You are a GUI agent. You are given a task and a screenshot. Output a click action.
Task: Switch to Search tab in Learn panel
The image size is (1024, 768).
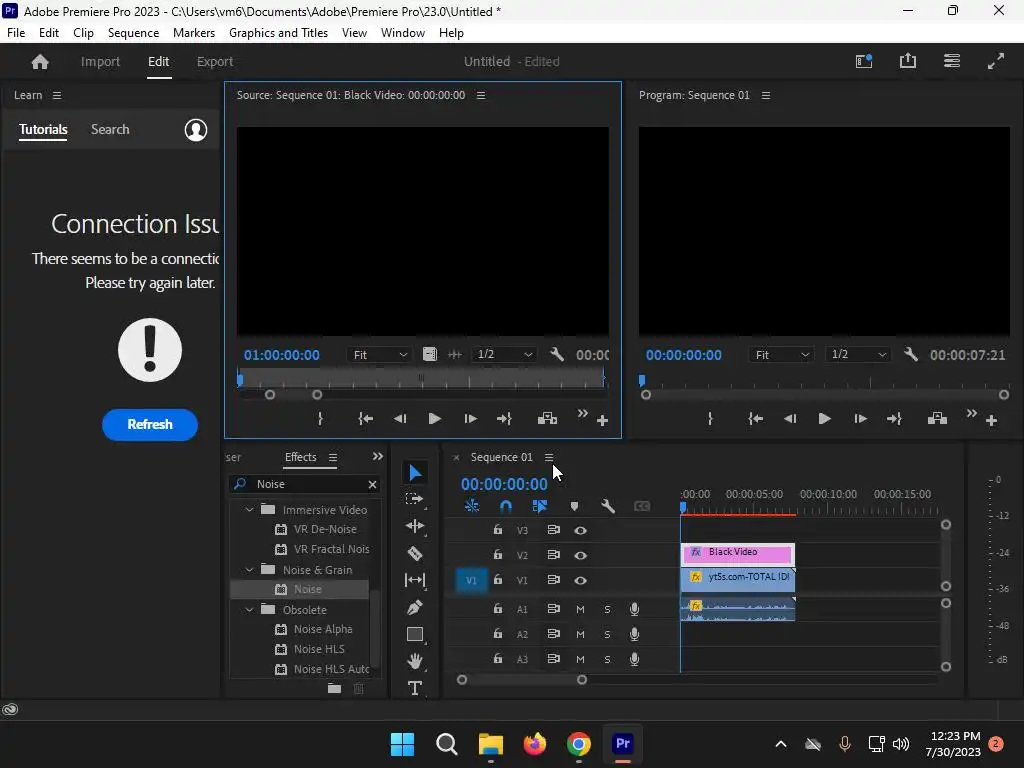point(110,129)
